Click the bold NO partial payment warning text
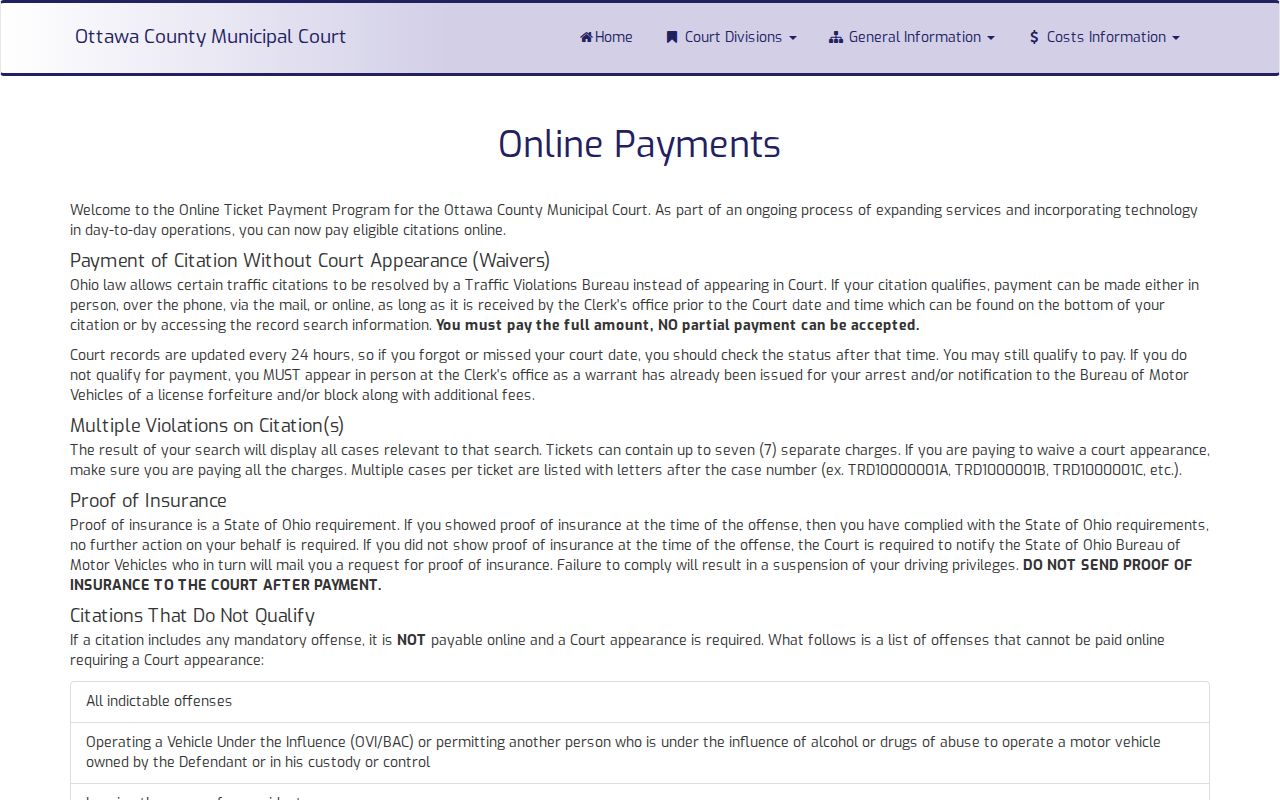 tap(678, 325)
